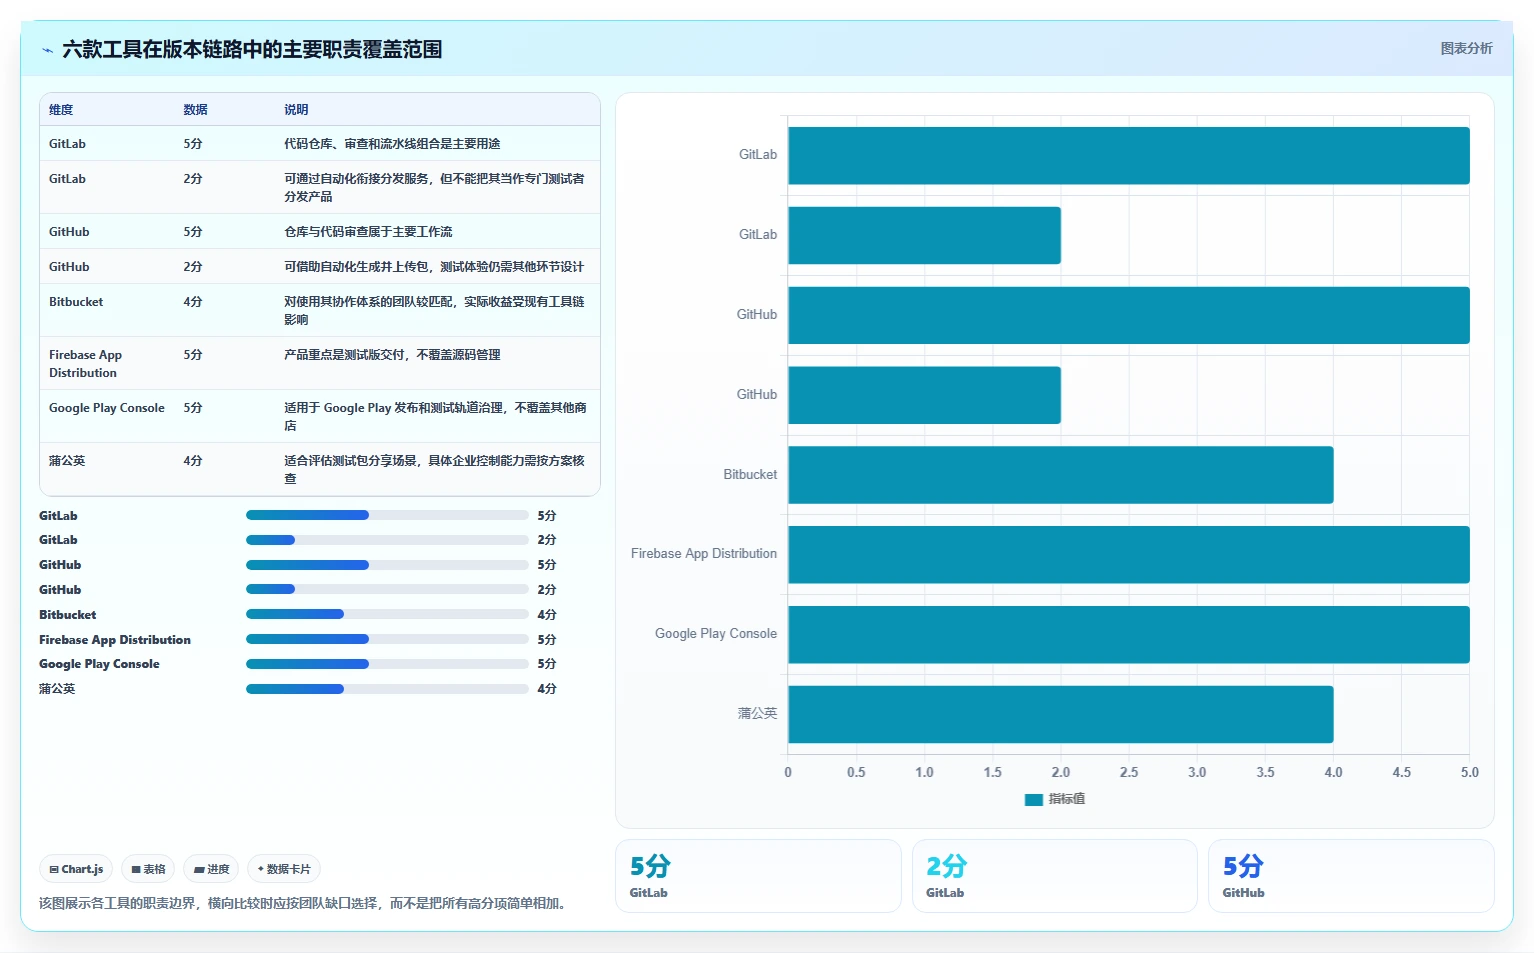
Task: Select table row 可通过自动化衔接分发服务
Action: [320, 187]
